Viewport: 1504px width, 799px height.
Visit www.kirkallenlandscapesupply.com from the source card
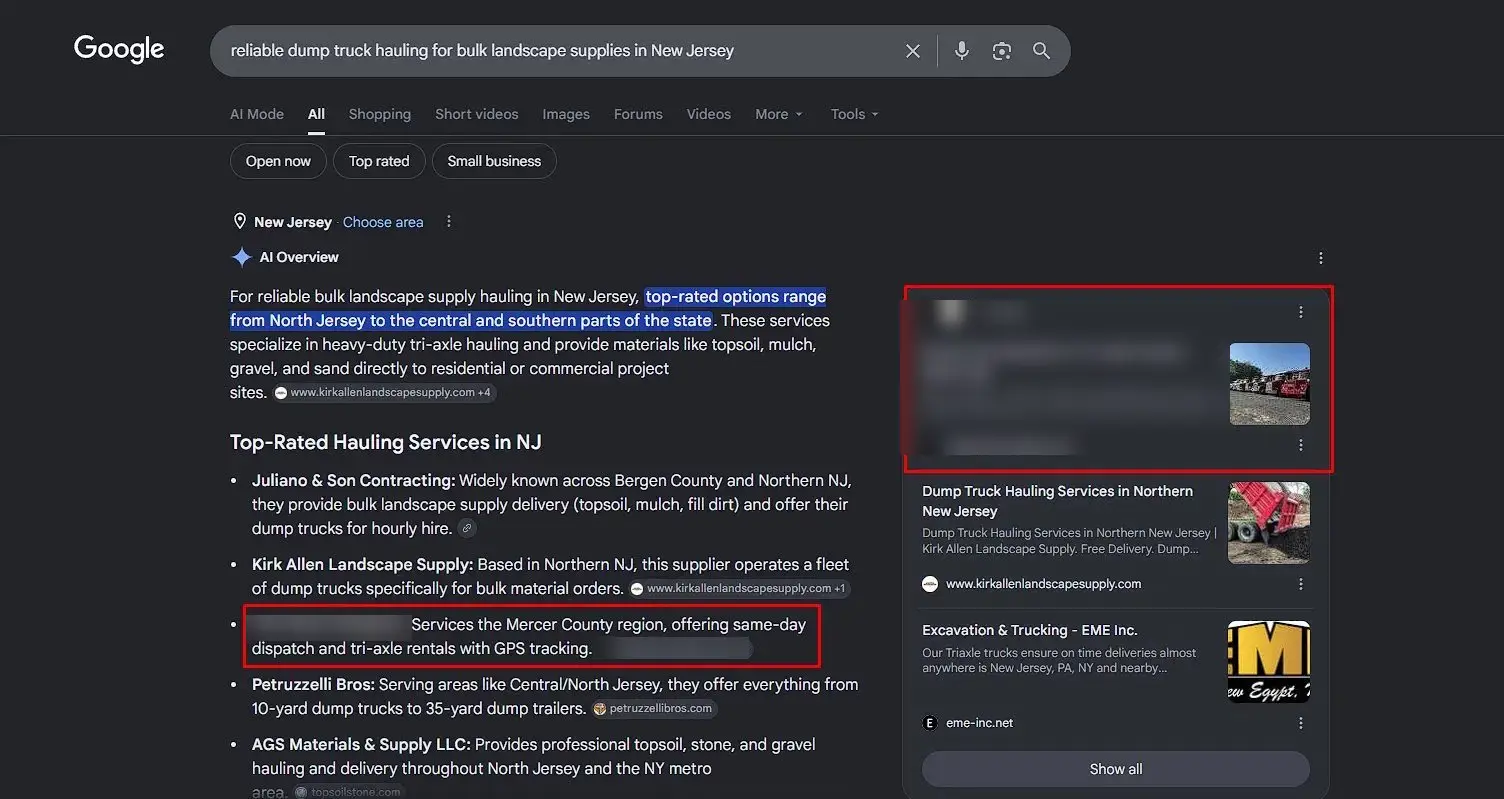(x=1044, y=584)
